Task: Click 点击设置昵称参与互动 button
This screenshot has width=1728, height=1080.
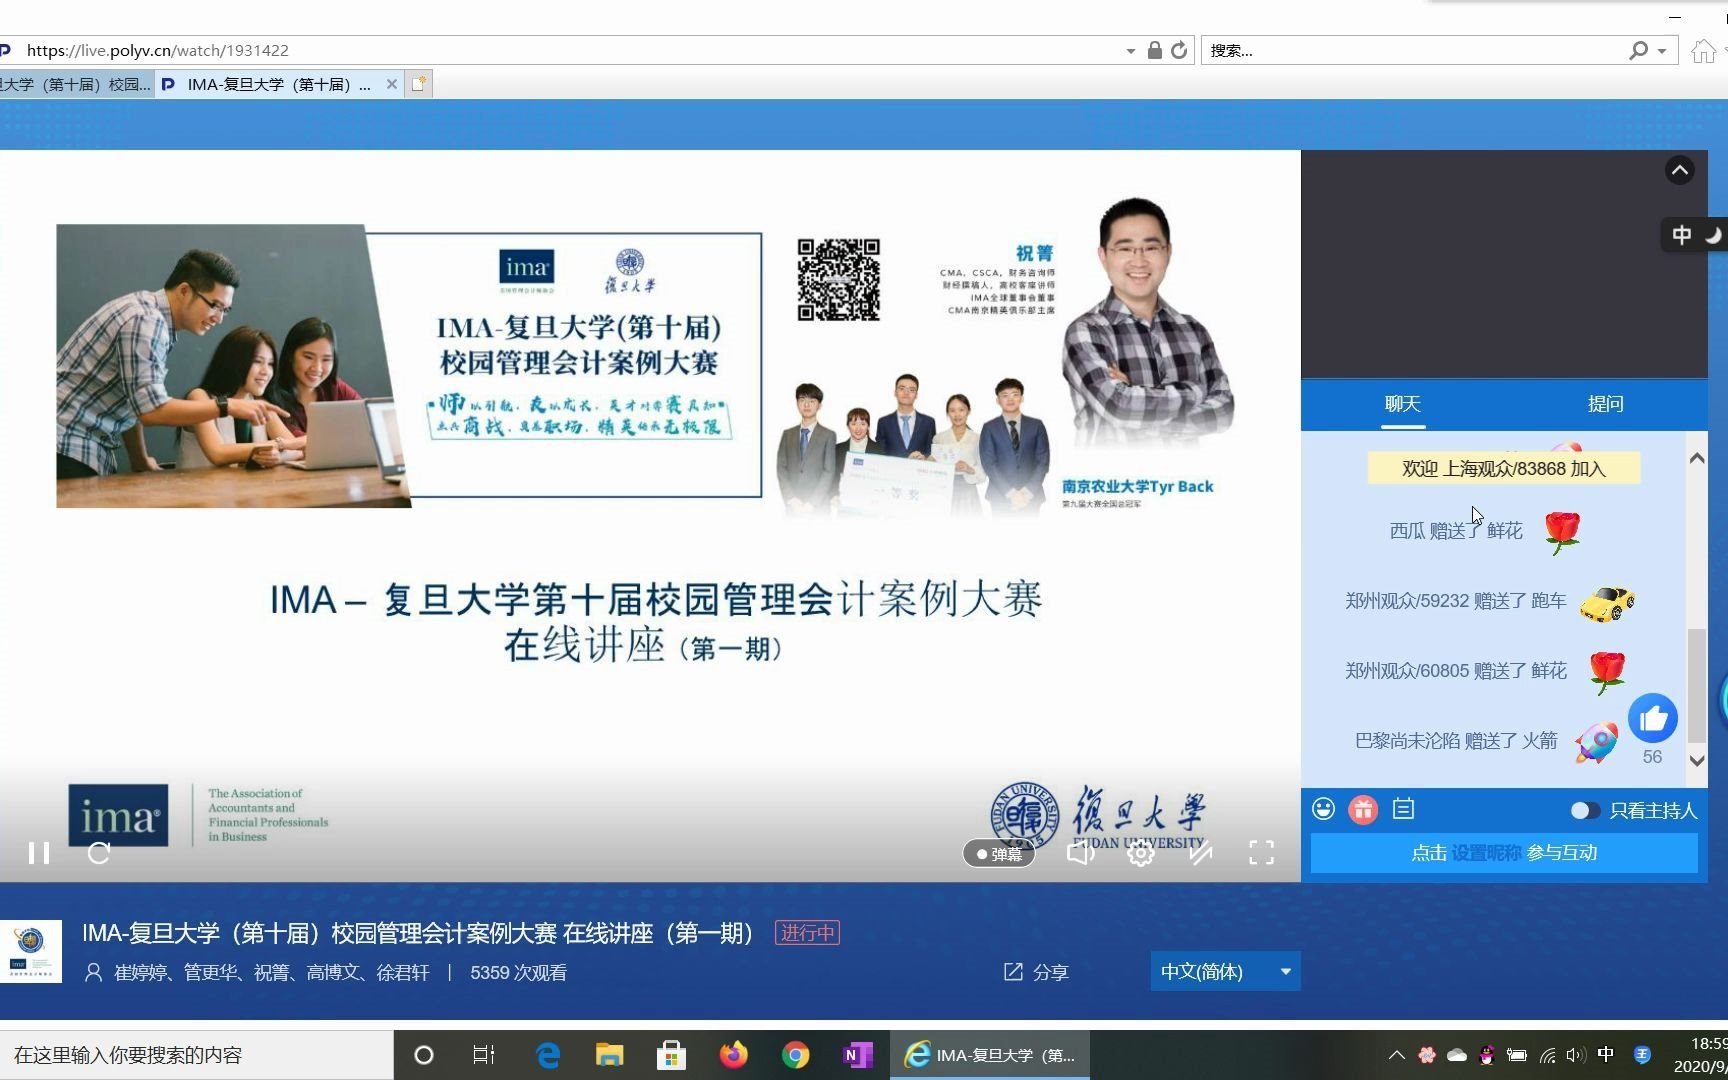Action: (1503, 853)
